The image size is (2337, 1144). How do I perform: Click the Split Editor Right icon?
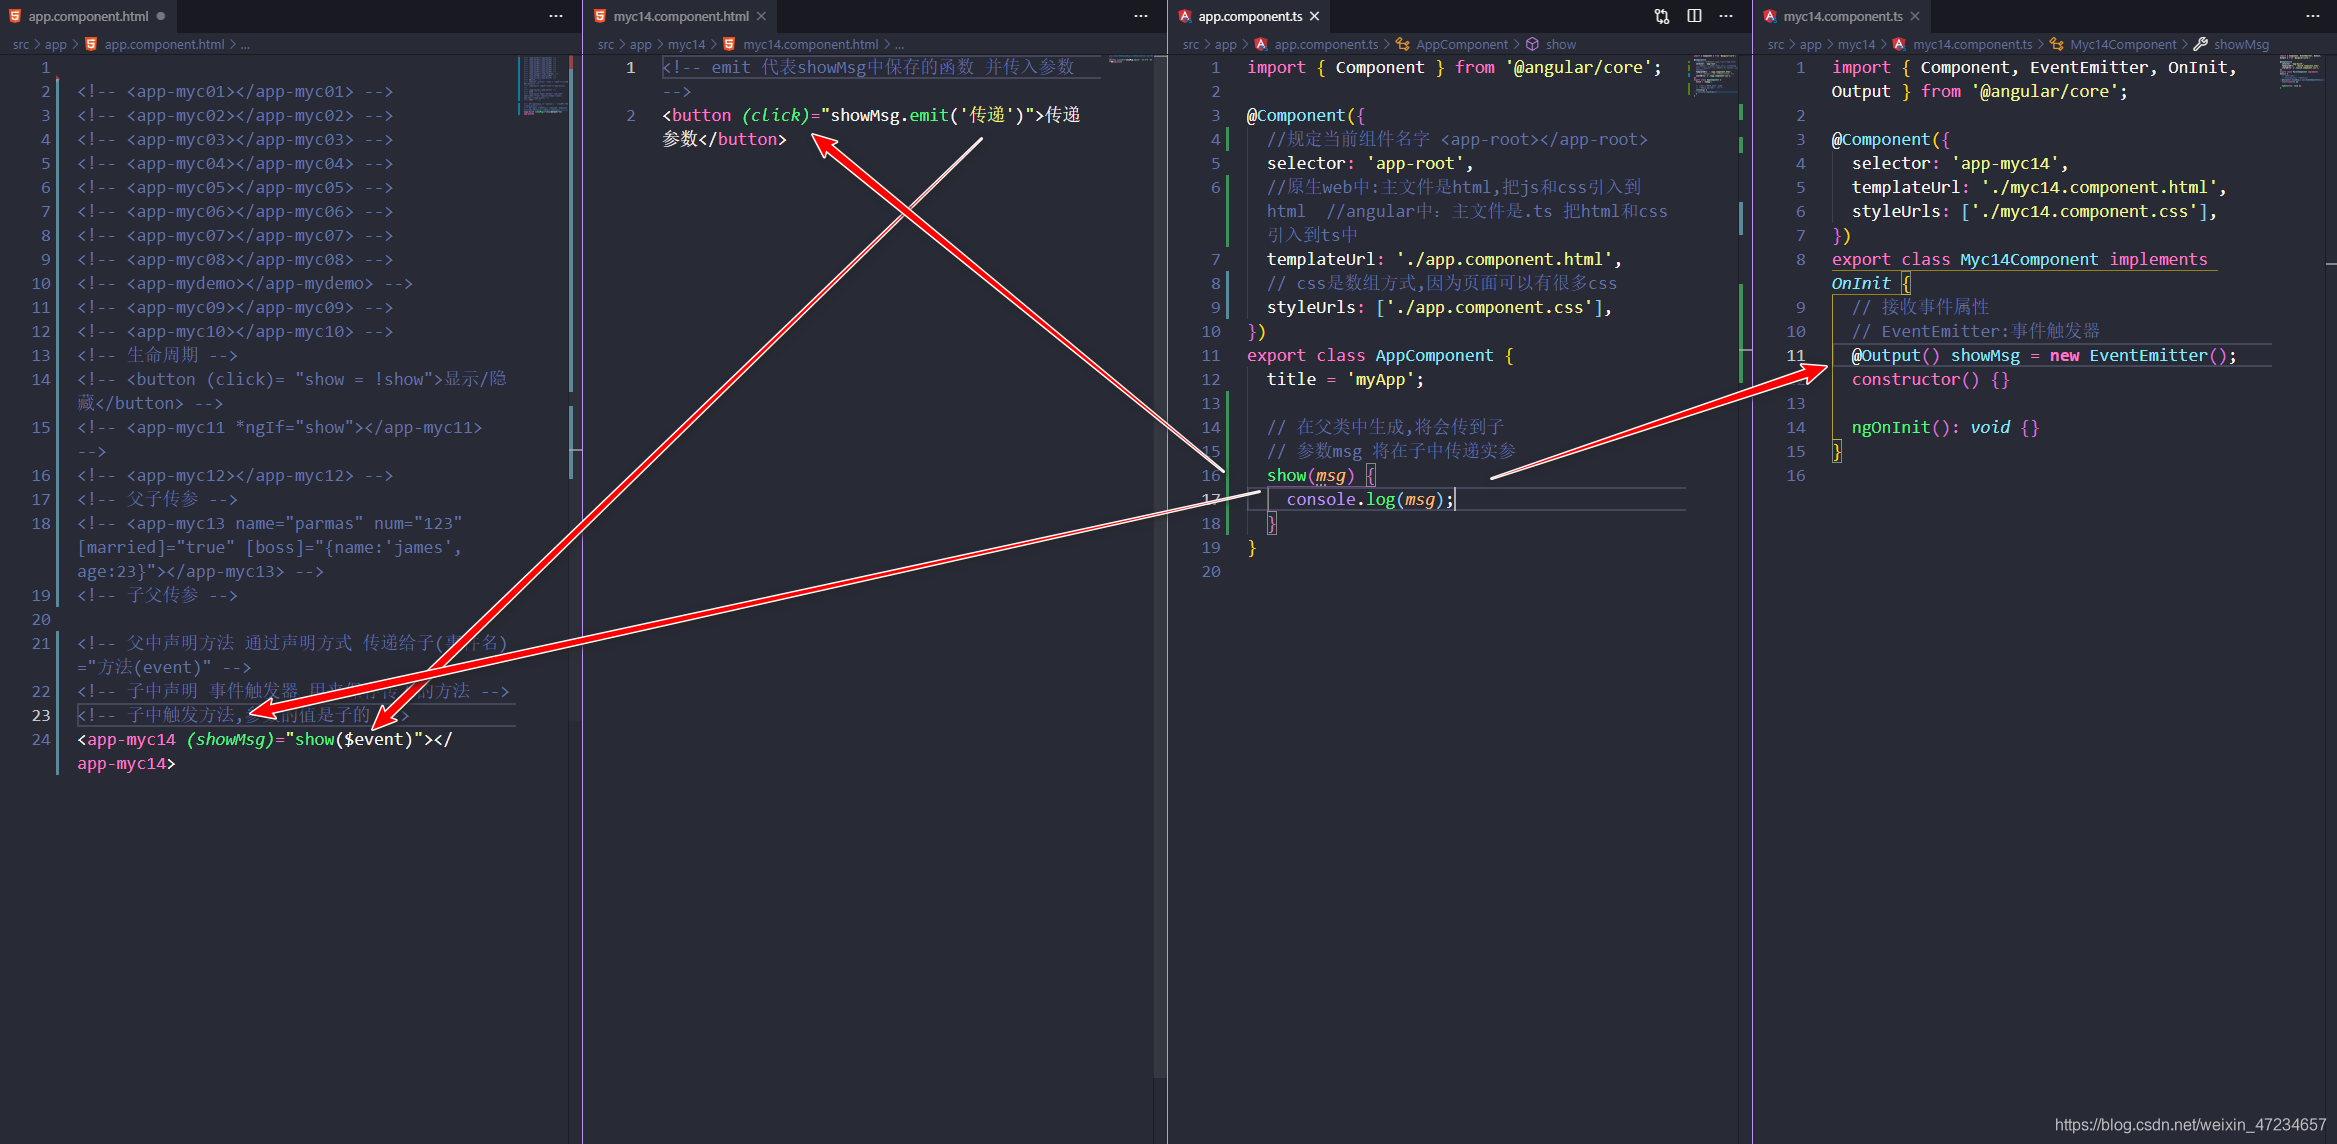coord(1694,16)
